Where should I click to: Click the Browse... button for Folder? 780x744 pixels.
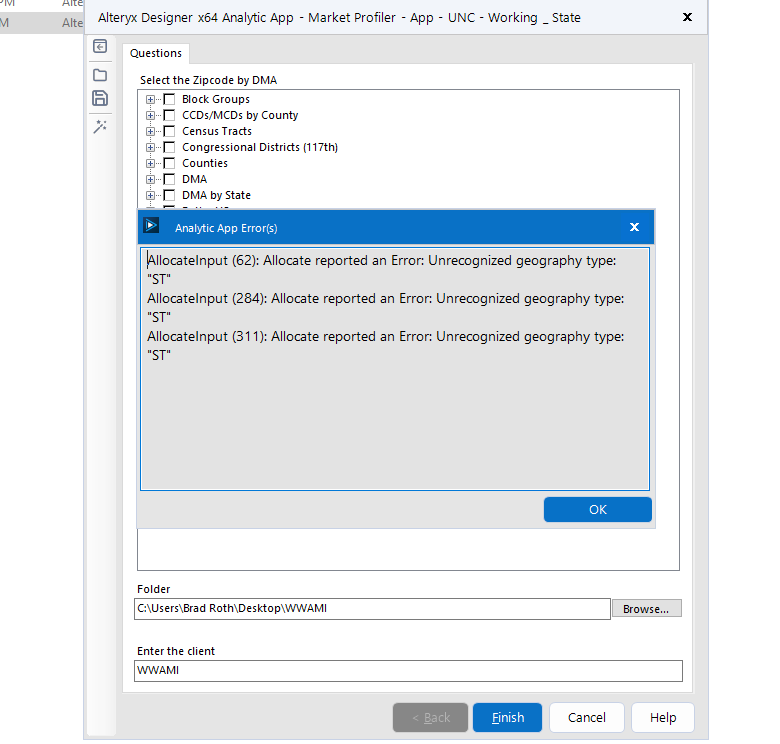coord(646,609)
